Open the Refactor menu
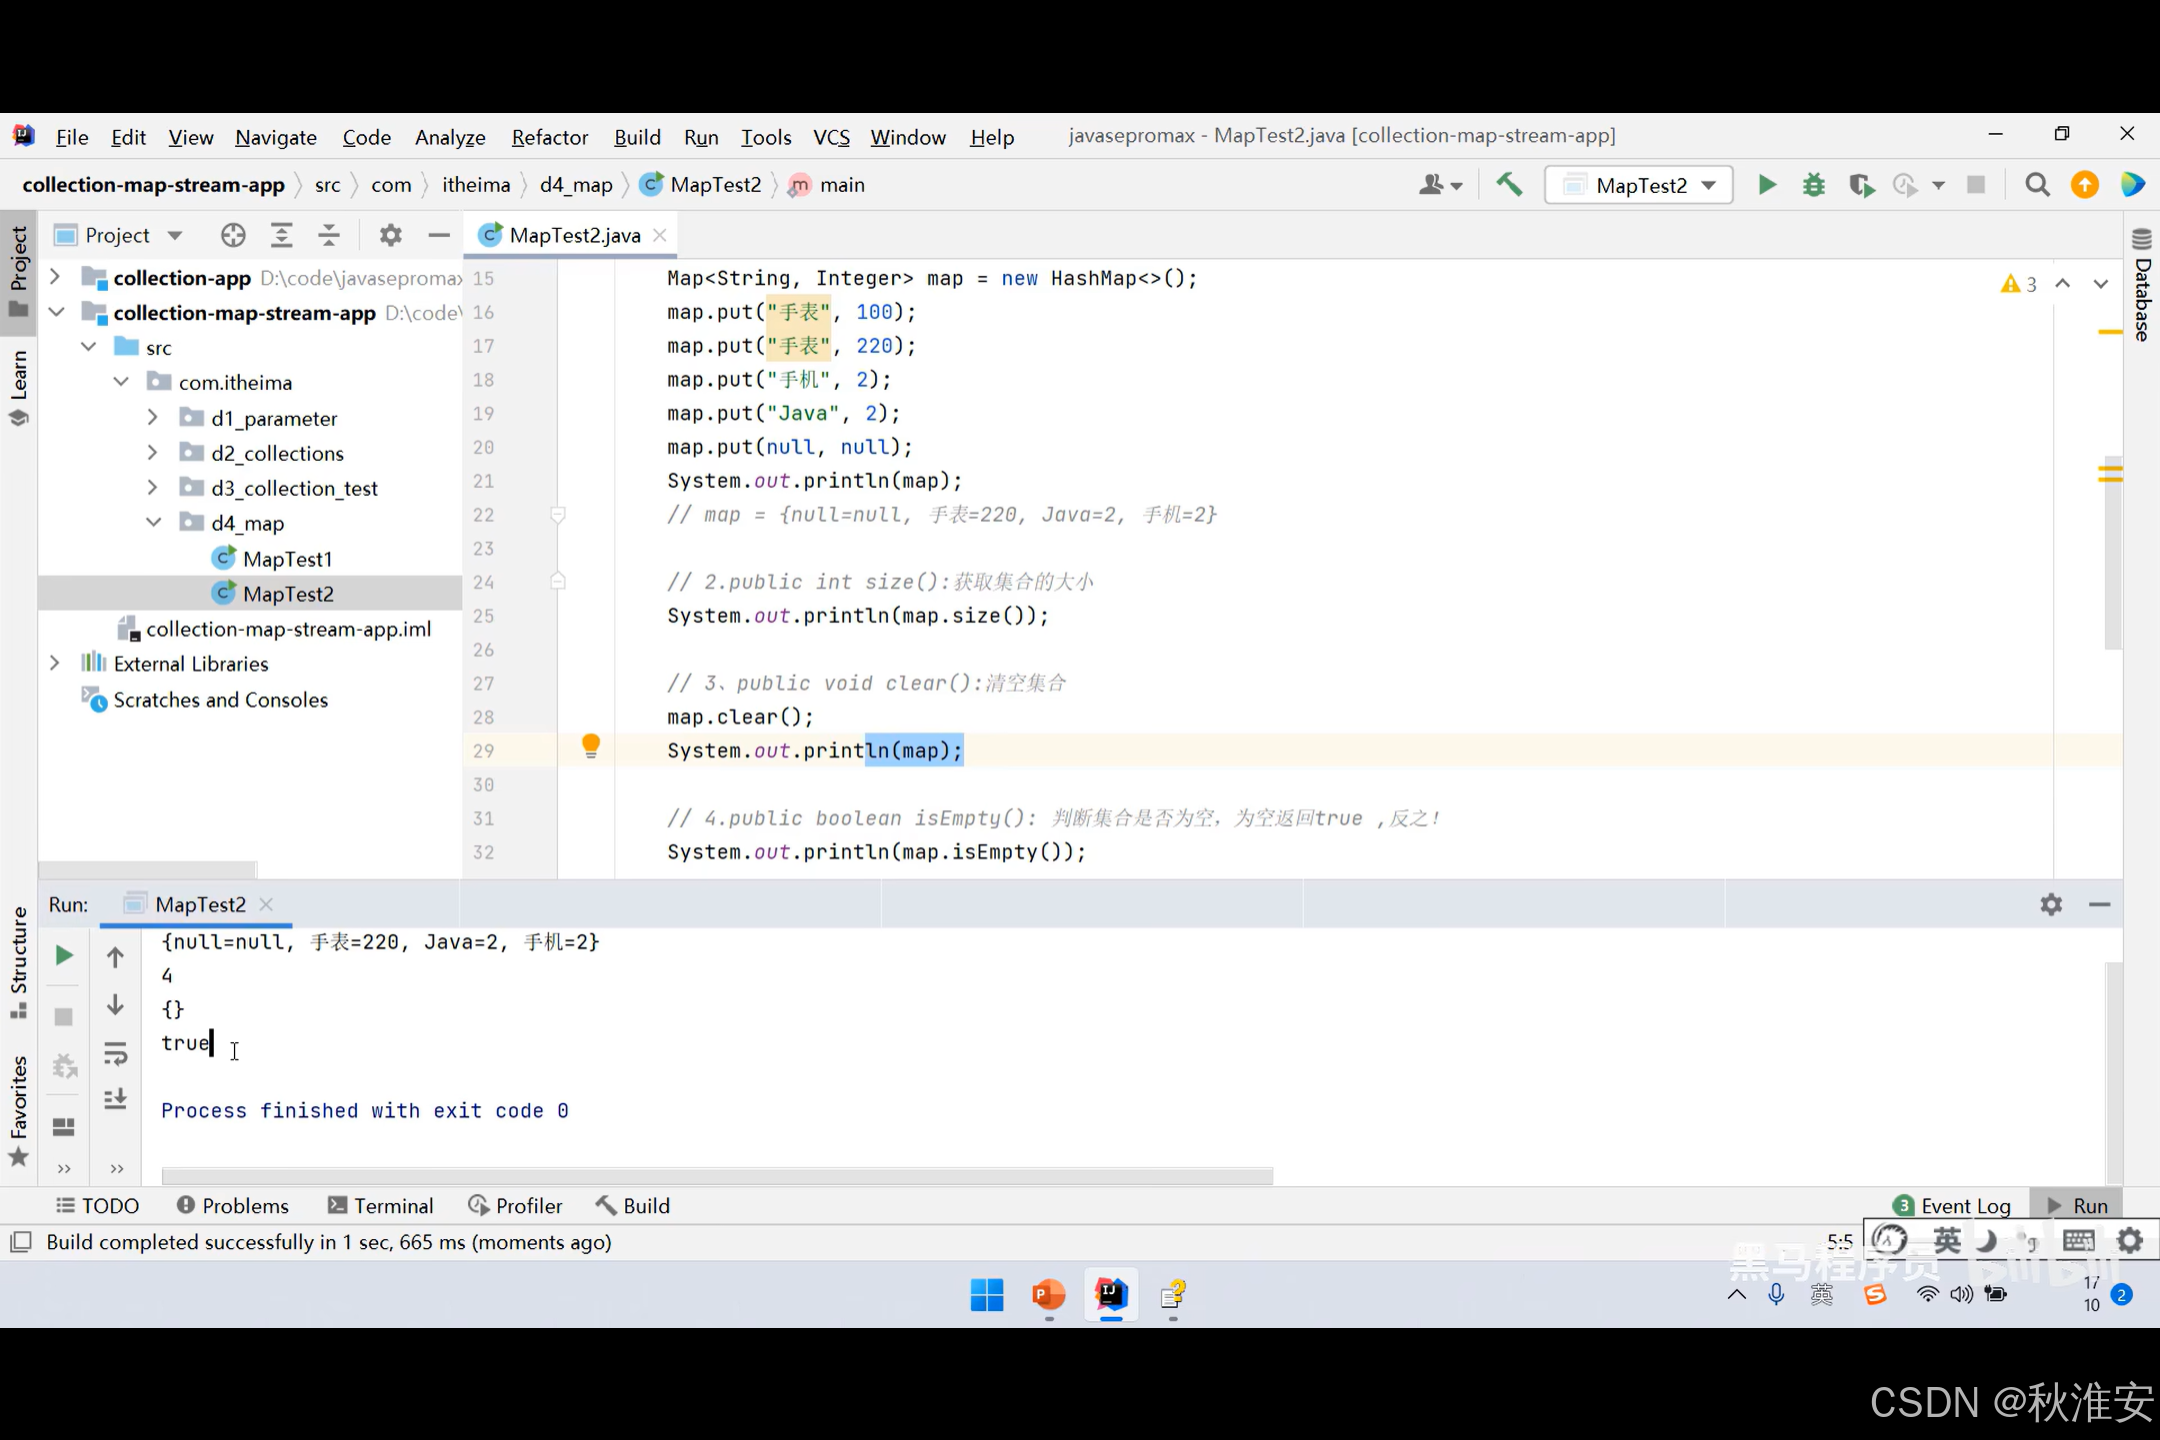 549,137
